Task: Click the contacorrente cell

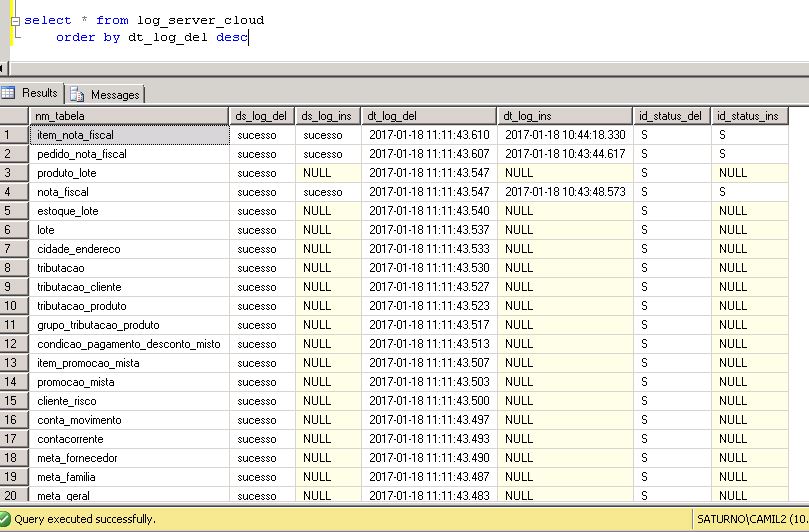Action: pyautogui.click(x=129, y=439)
